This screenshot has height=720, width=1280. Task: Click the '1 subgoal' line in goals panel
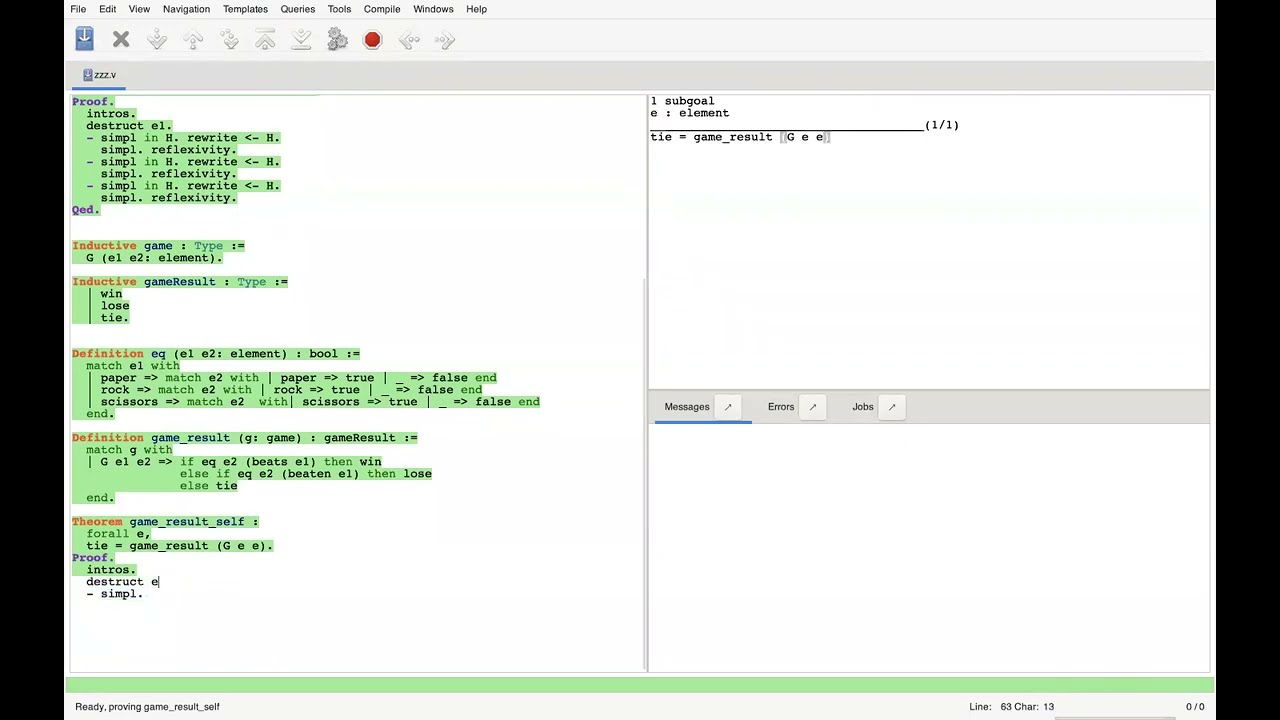[x=682, y=101]
